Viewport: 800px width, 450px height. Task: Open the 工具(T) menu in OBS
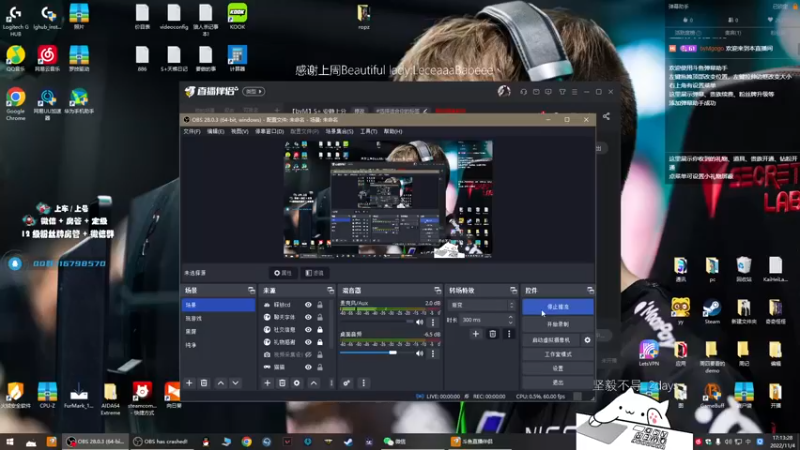coord(368,132)
